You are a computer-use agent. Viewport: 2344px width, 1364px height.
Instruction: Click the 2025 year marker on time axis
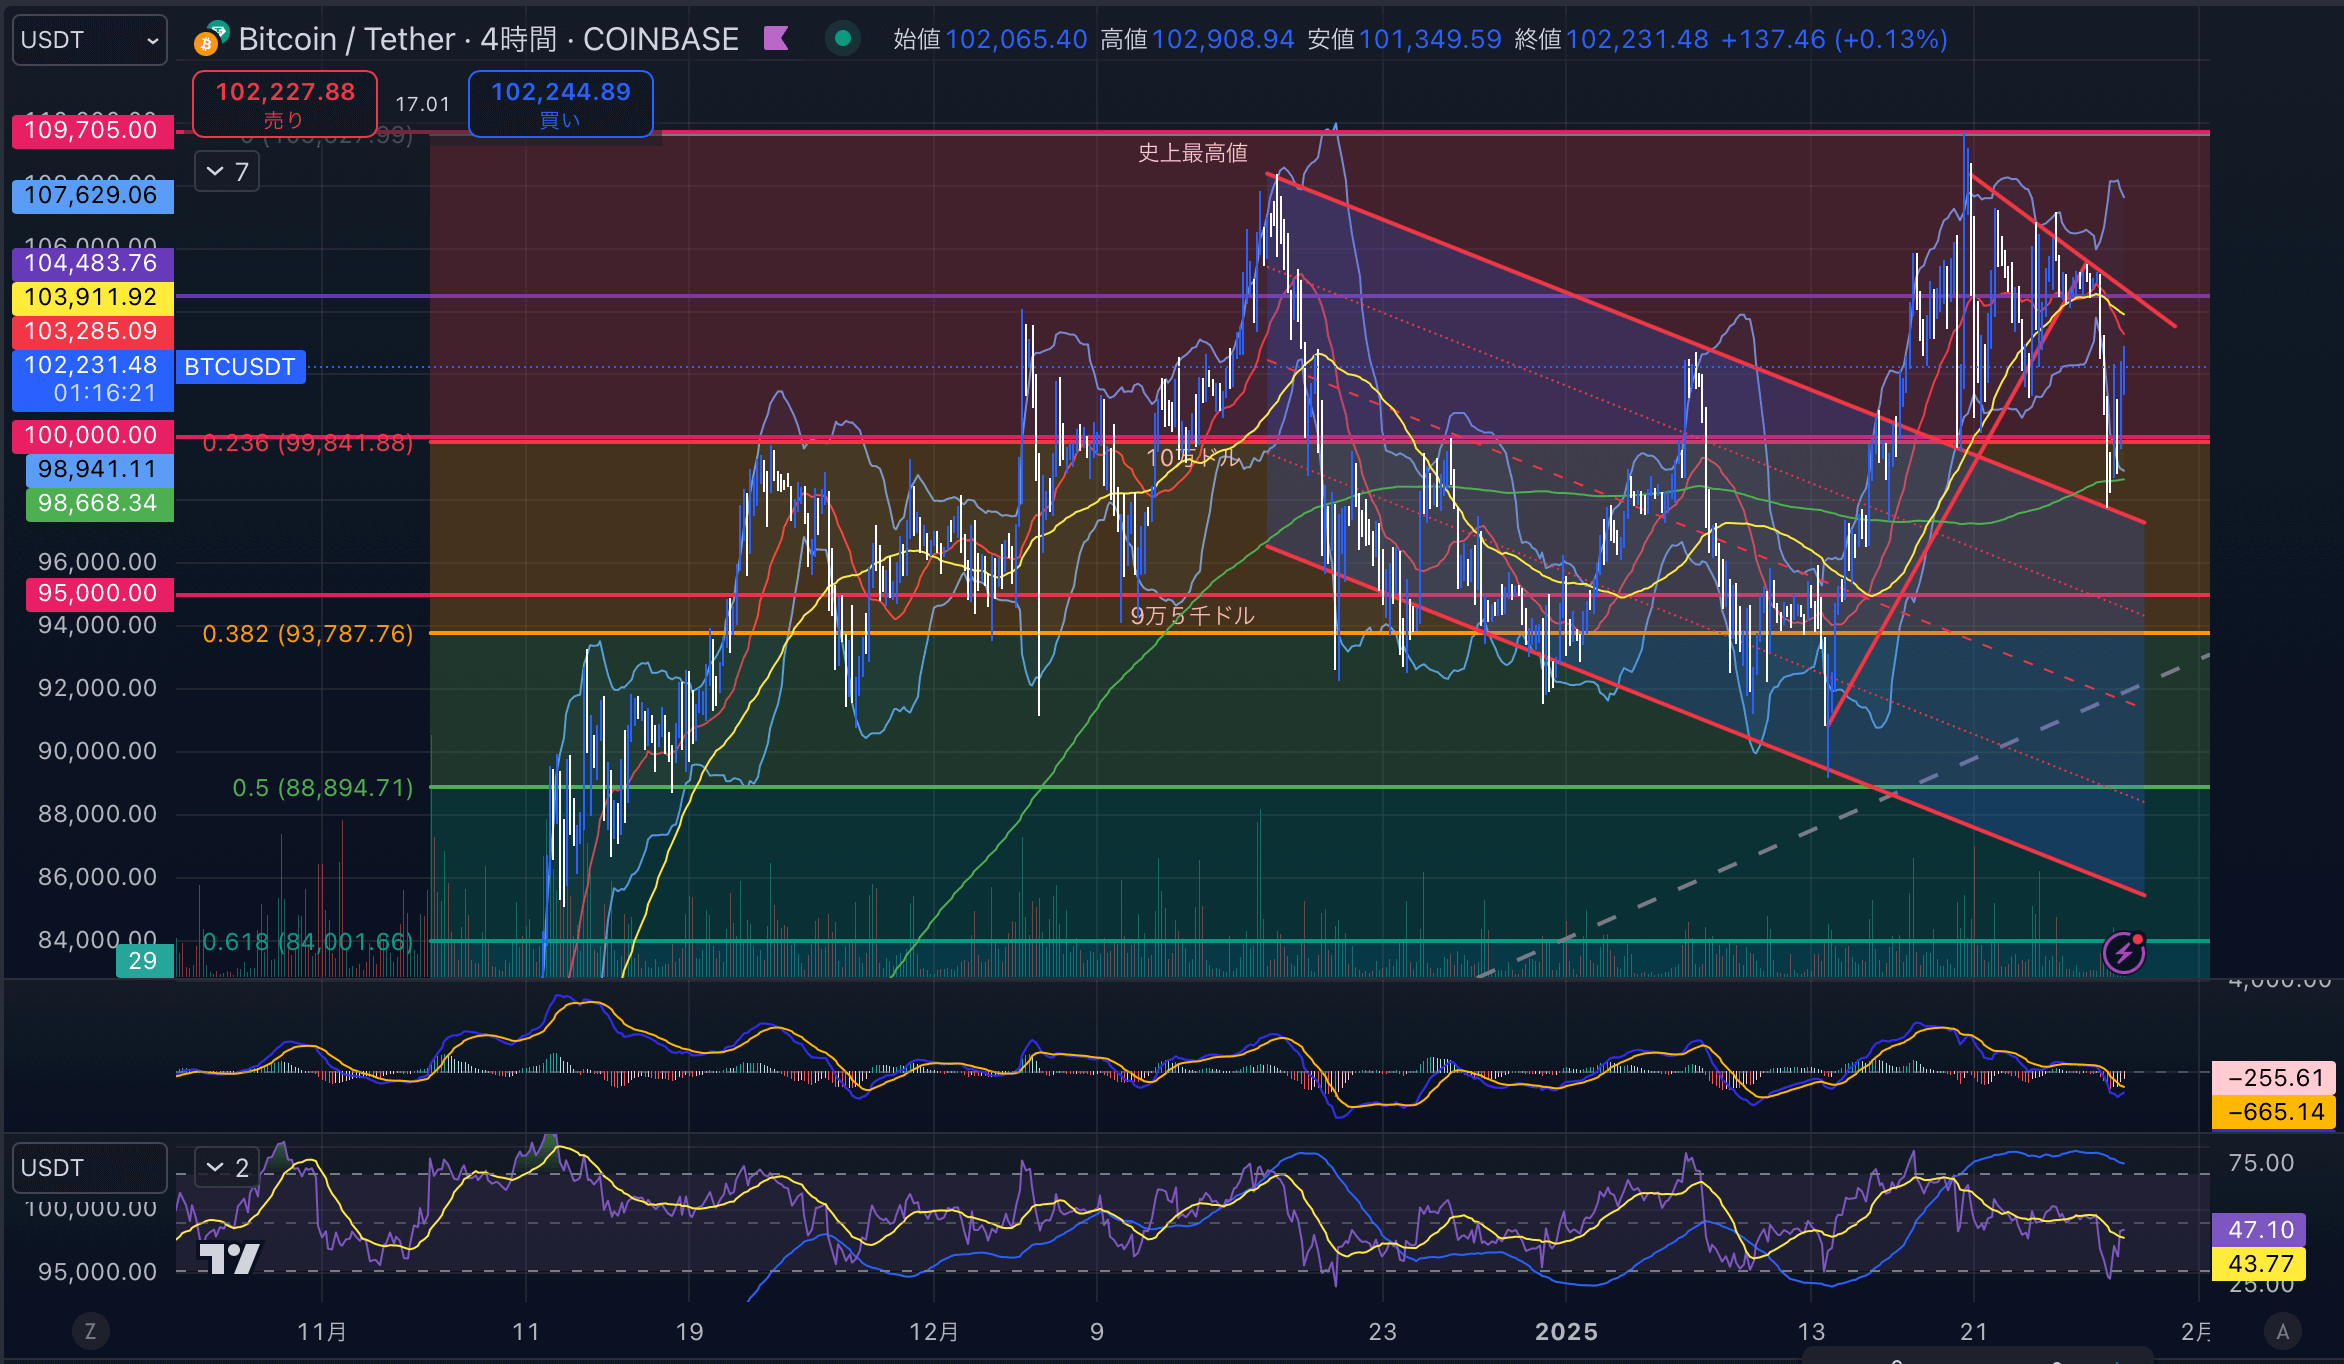tap(1566, 1332)
